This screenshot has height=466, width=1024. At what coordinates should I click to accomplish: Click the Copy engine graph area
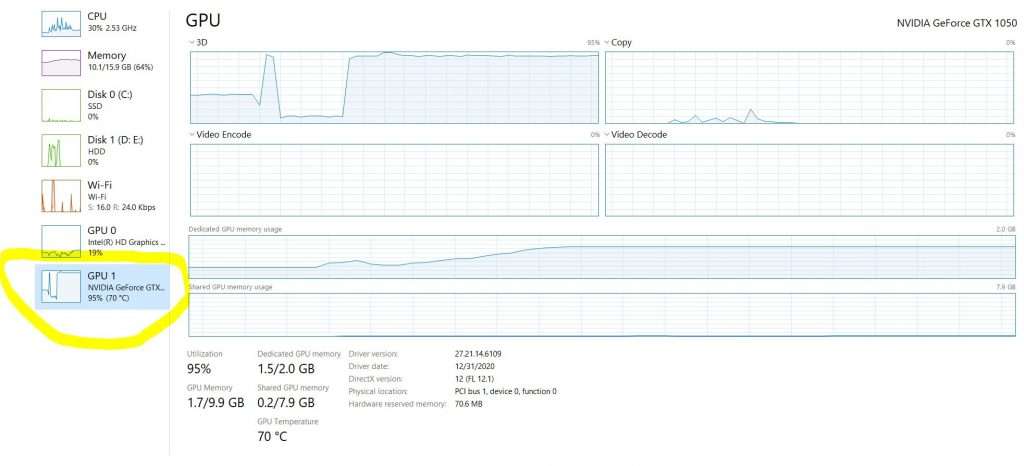click(x=810, y=87)
